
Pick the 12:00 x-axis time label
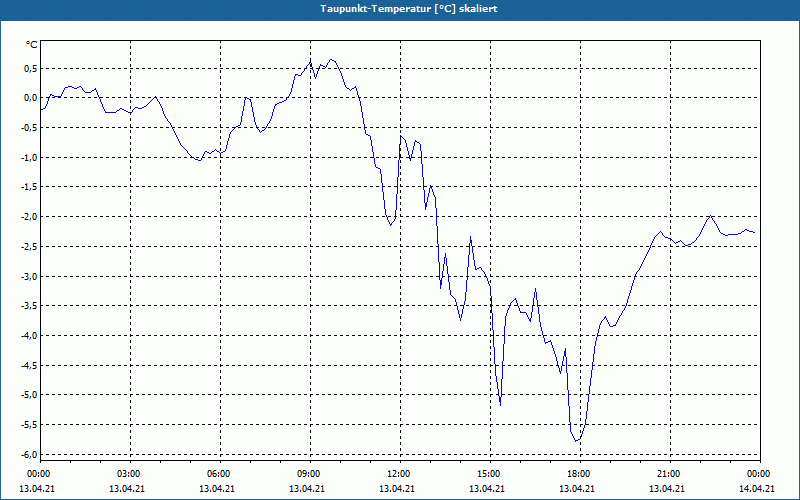pyautogui.click(x=399, y=474)
